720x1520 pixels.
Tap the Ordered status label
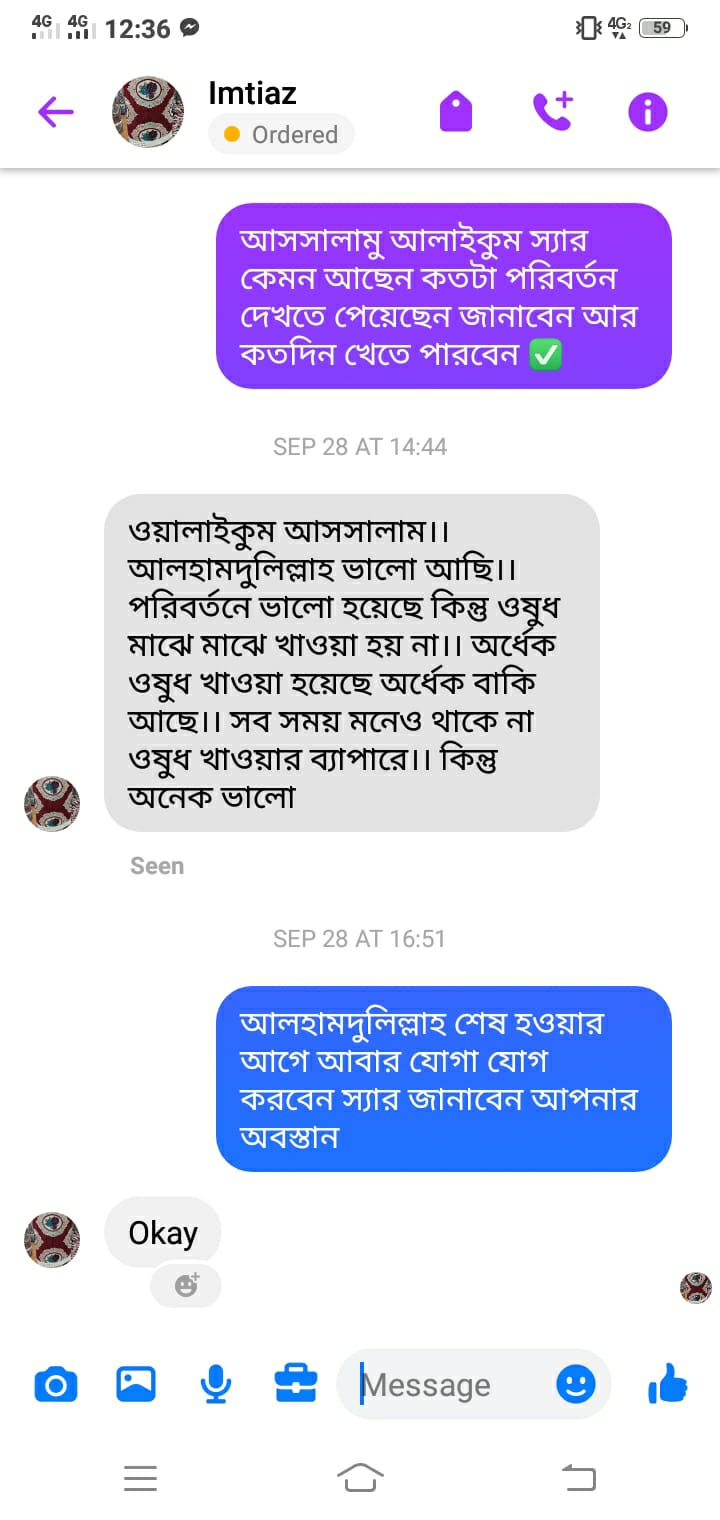[281, 134]
